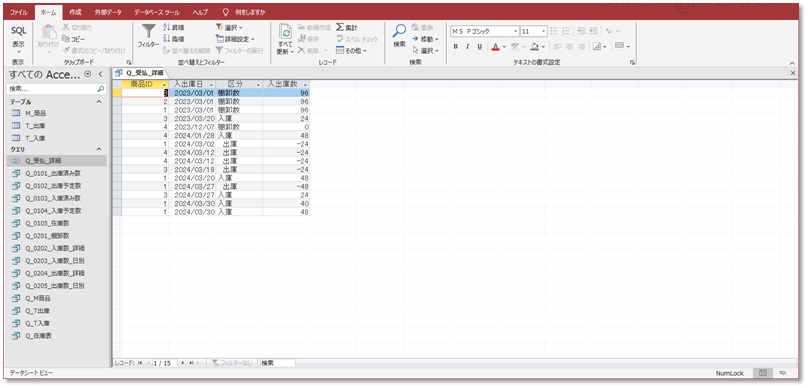Click the text launcher for テキストの書式設定 group
Image resolution: width=808 pixels, height=388 pixels.
[632, 62]
